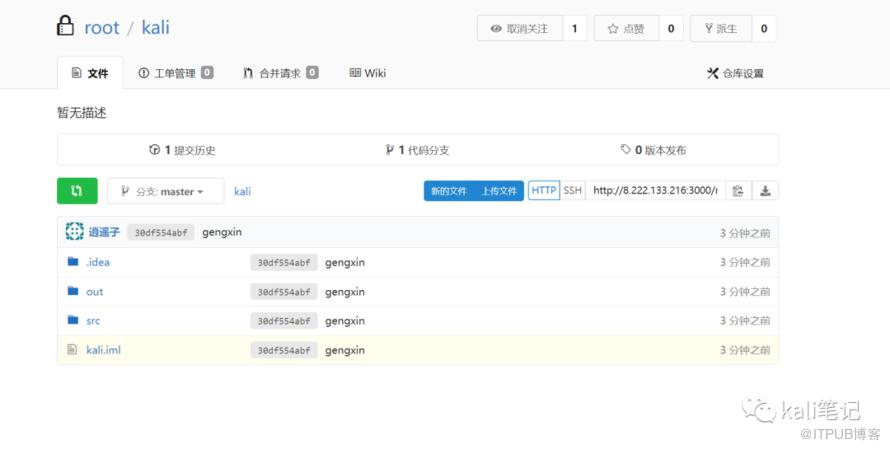The height and width of the screenshot is (449, 890).
Task: Click the green compare/refresh button
Action: tap(77, 191)
